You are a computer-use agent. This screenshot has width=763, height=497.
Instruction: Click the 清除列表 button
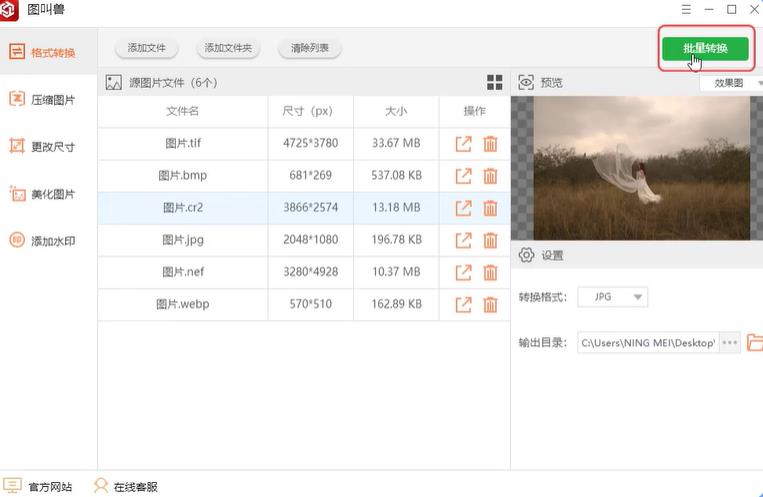[309, 48]
